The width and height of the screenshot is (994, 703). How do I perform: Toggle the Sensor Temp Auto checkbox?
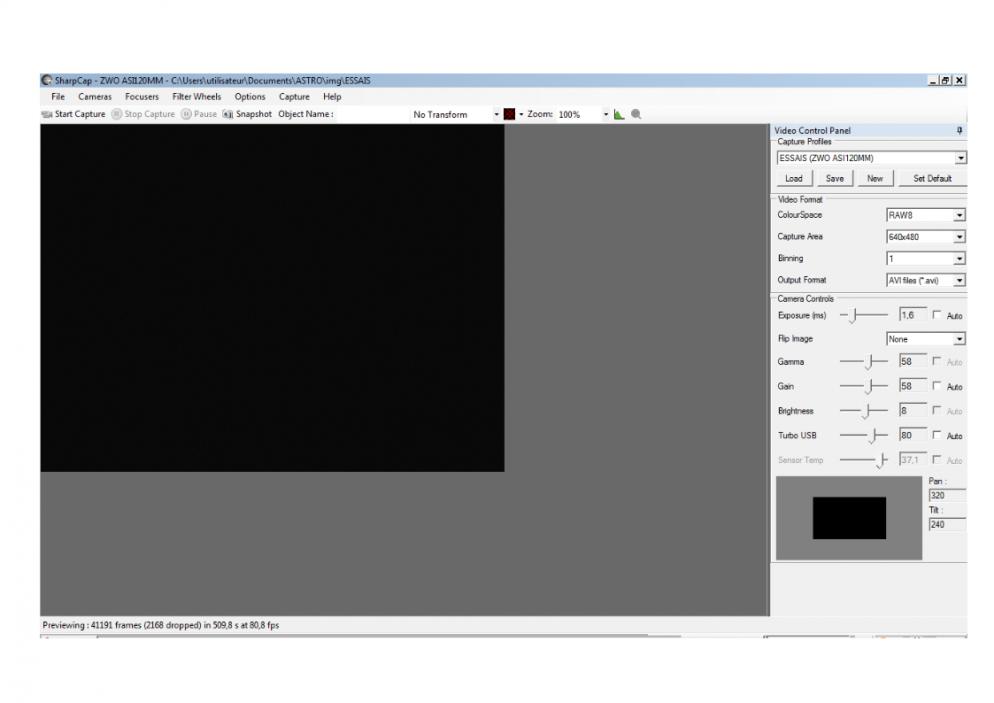936,460
